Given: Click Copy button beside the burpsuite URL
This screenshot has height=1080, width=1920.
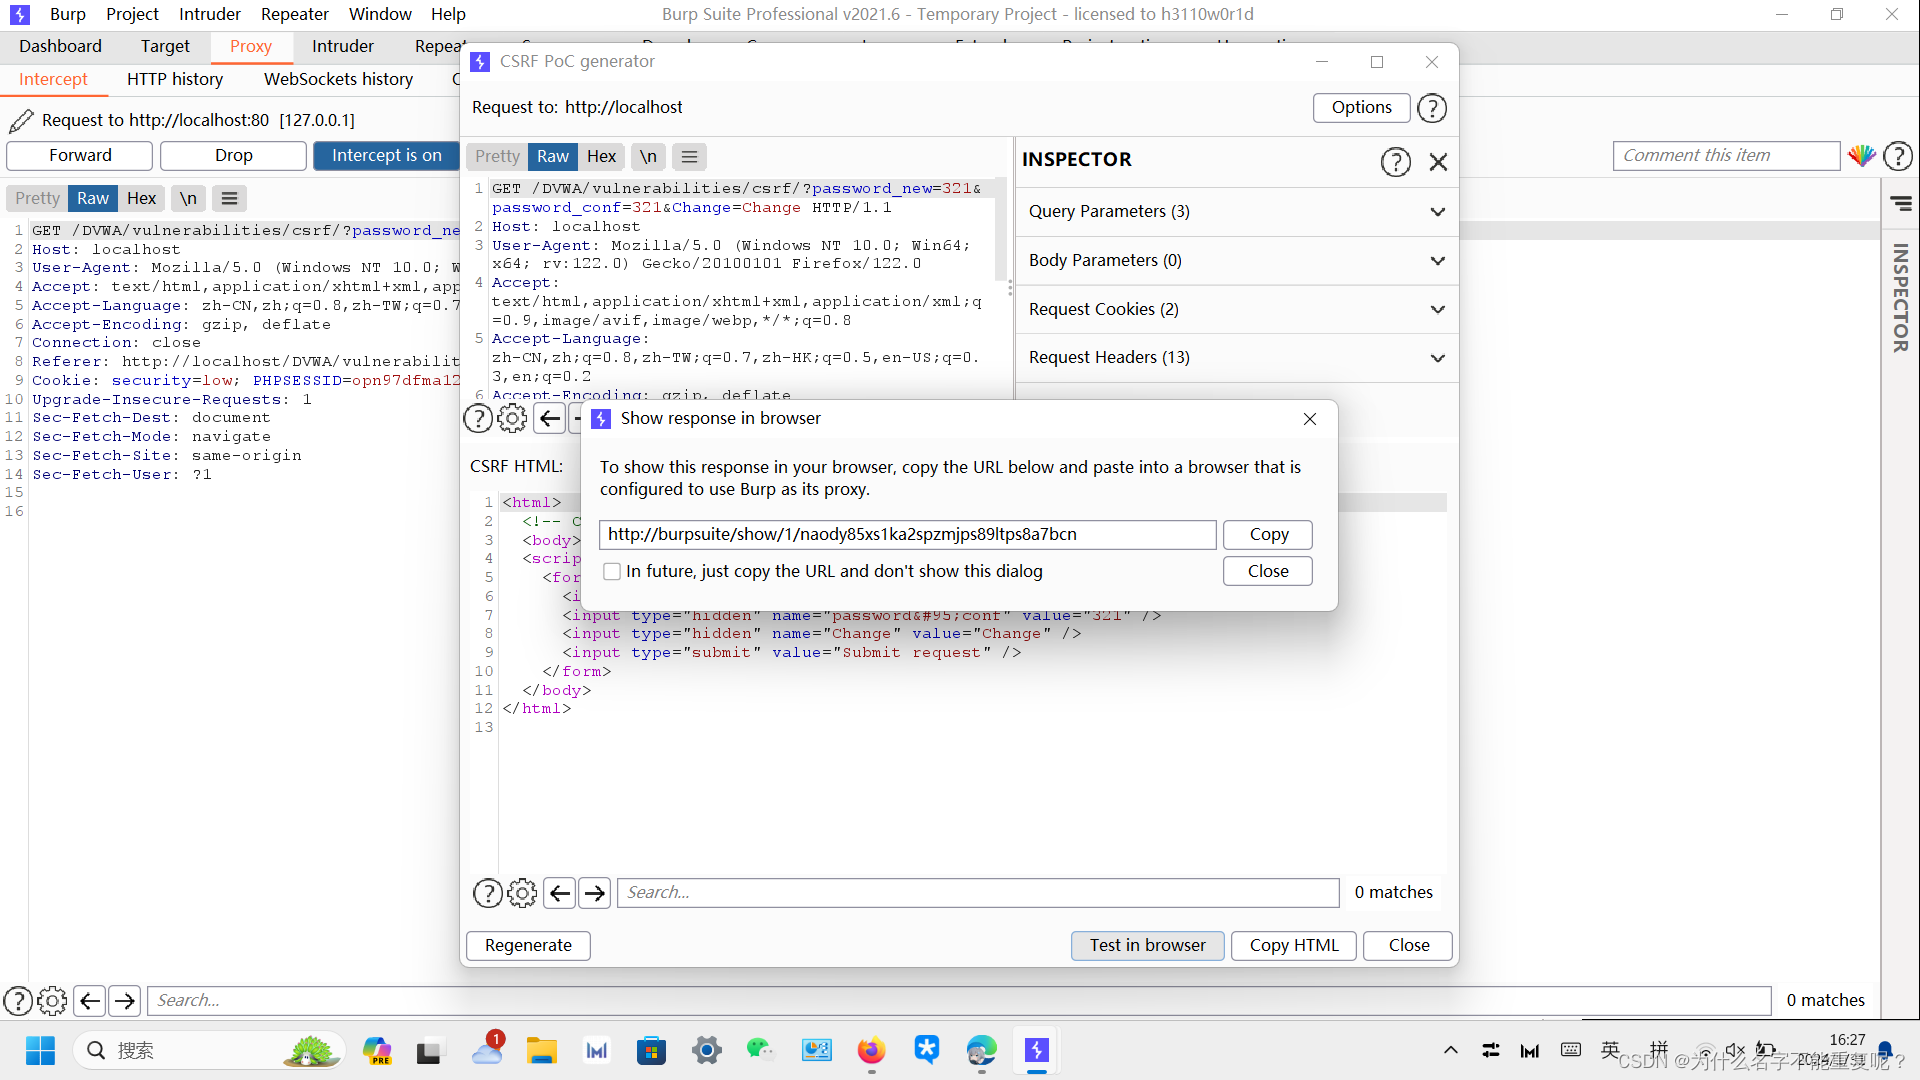Looking at the screenshot, I should click(x=1268, y=535).
